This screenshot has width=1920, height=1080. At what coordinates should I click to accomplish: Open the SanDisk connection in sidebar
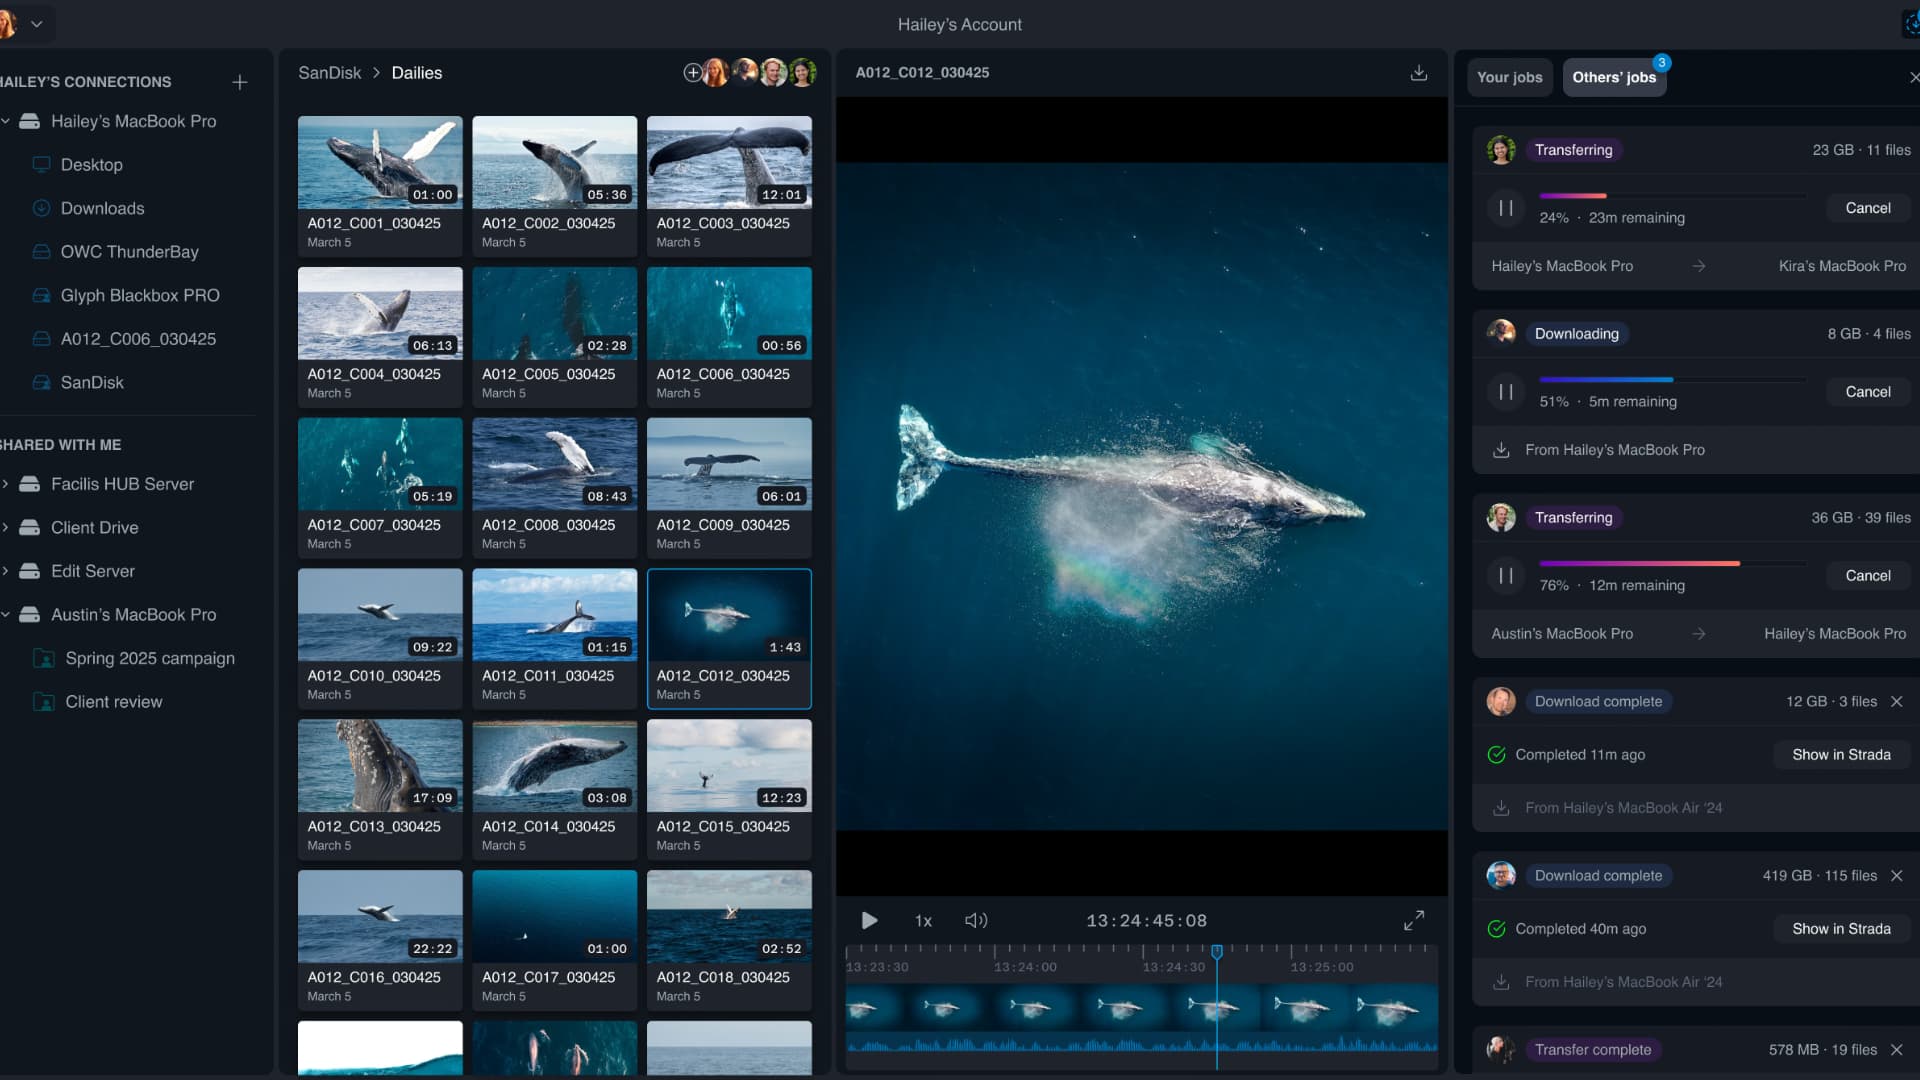coord(92,382)
